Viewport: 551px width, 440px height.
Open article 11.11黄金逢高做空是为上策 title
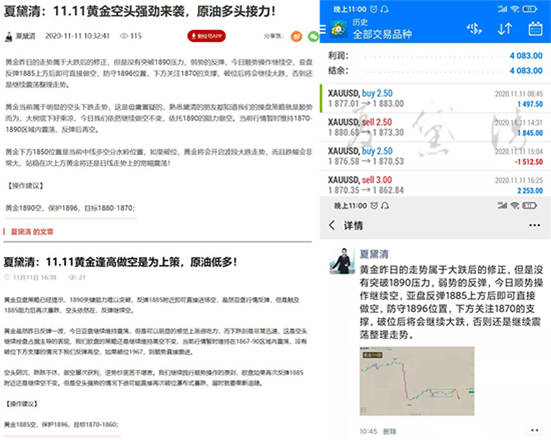[x=120, y=262]
